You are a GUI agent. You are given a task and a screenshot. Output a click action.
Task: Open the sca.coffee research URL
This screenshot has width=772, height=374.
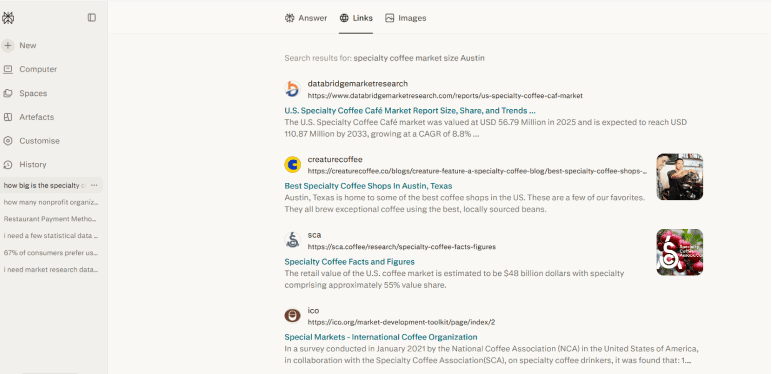(x=402, y=247)
